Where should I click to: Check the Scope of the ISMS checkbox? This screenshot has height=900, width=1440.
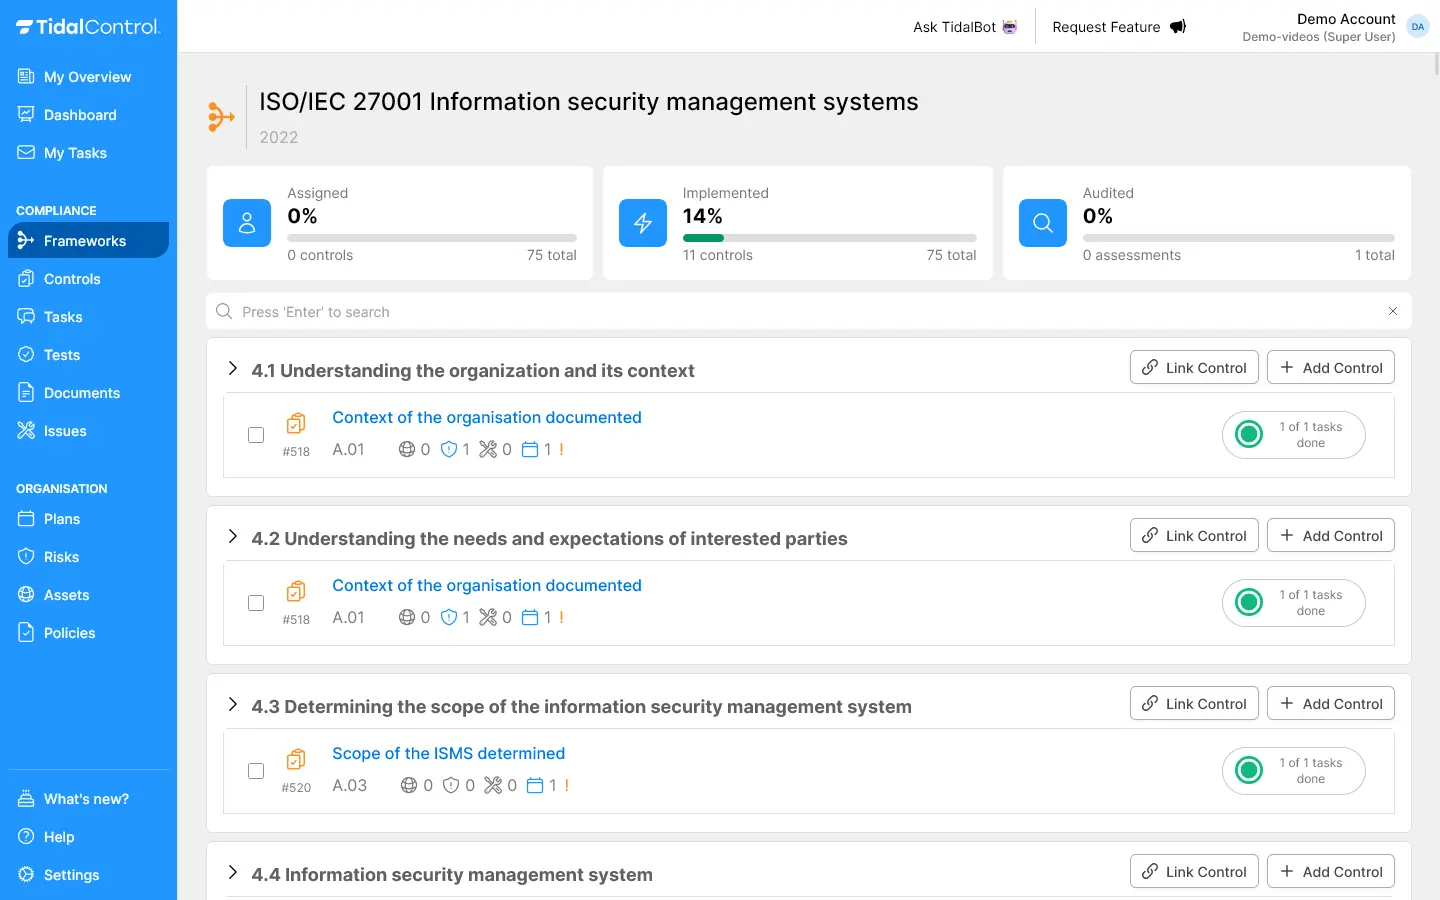click(256, 771)
